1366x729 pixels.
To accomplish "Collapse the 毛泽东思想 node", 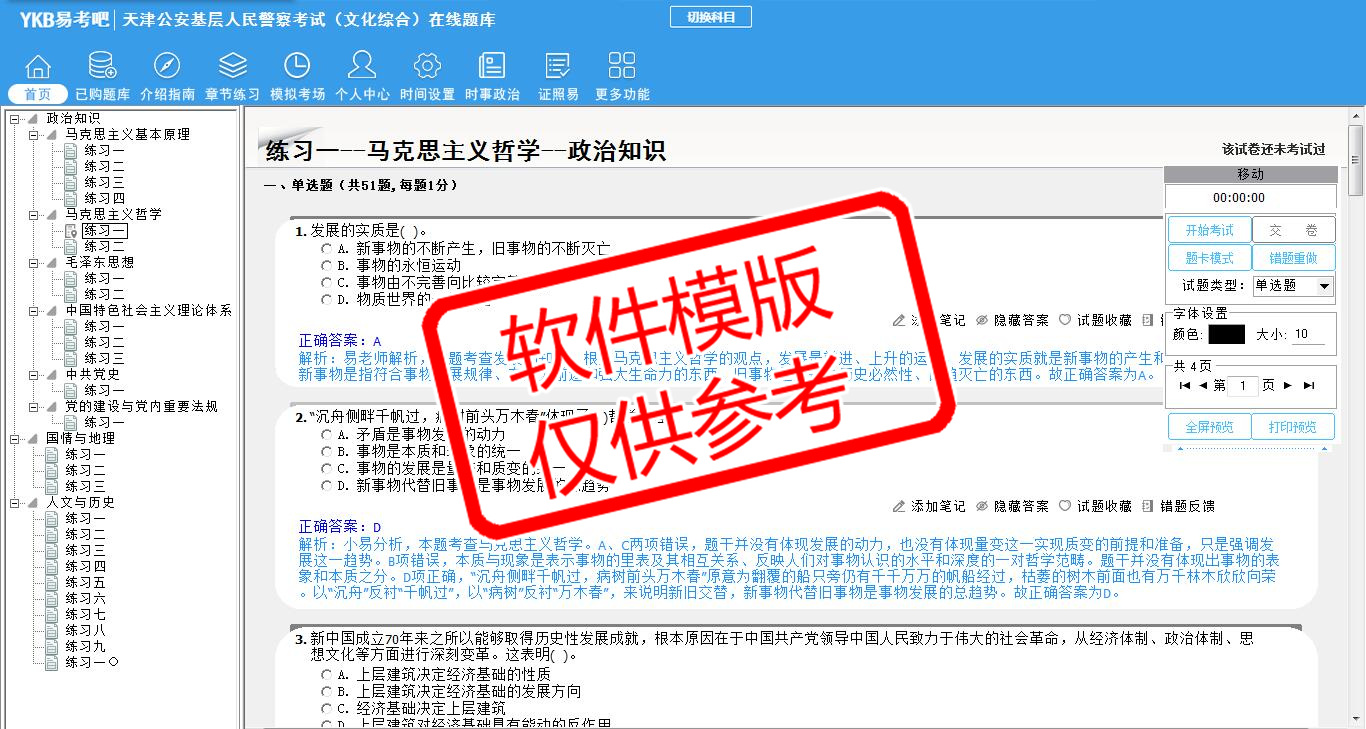I will [x=33, y=262].
